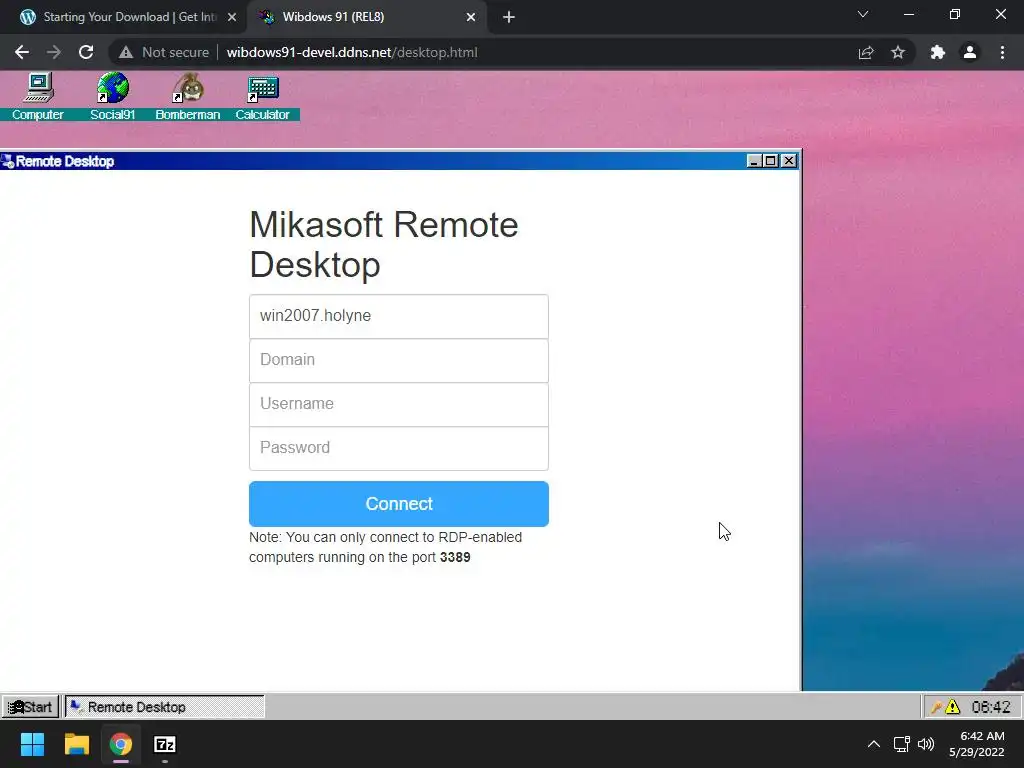
Task: Close the Remote Desktop window
Action: tap(789, 161)
